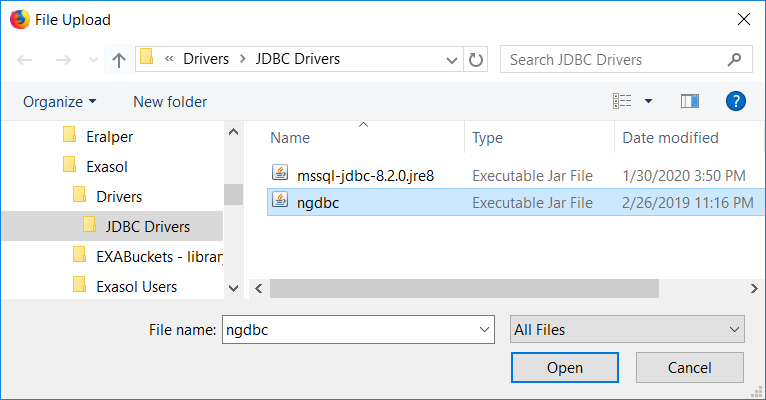Image resolution: width=766 pixels, height=400 pixels.
Task: Click the mssql-jdbc jar file icon
Action: (280, 172)
